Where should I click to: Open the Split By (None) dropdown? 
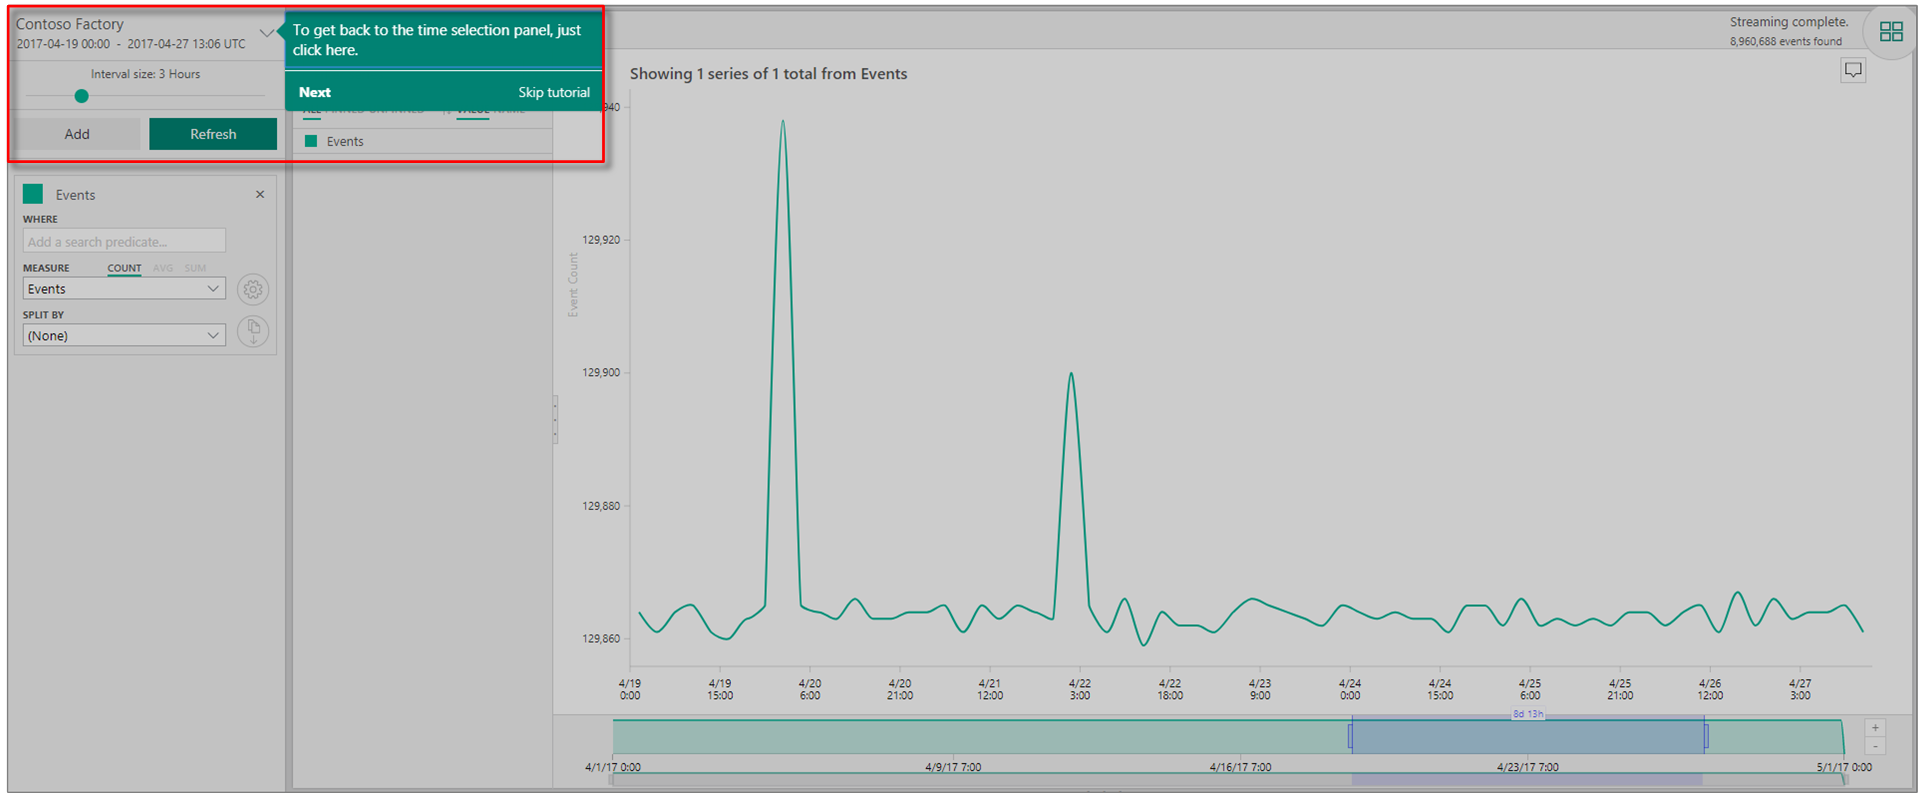click(x=124, y=336)
